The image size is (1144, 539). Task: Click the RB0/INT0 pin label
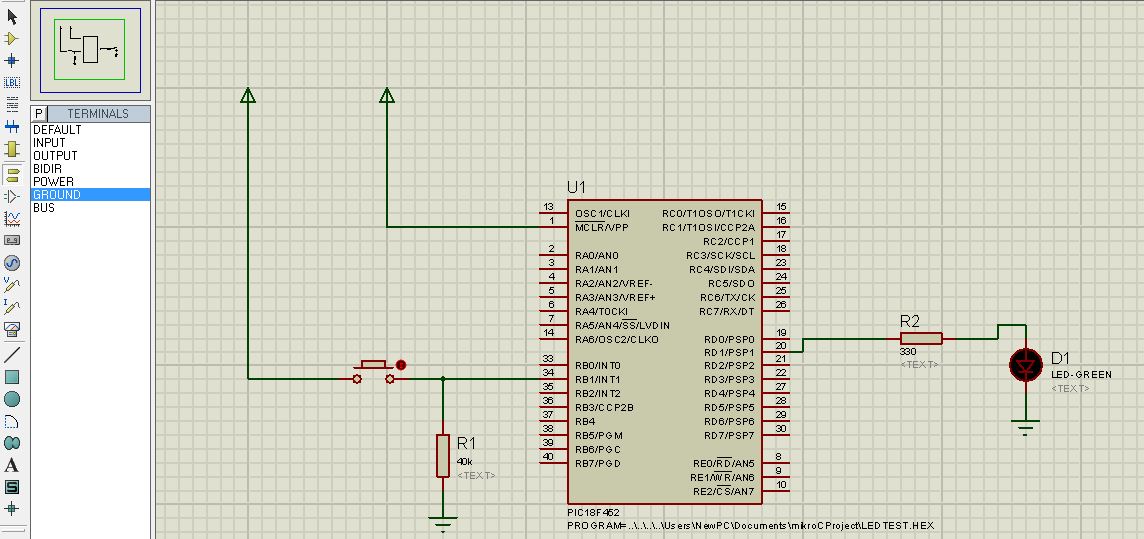click(x=598, y=365)
